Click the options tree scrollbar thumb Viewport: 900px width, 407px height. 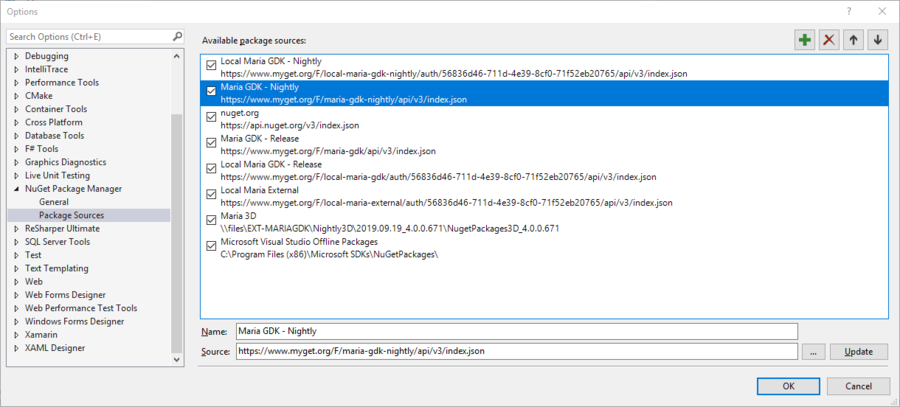(x=177, y=234)
